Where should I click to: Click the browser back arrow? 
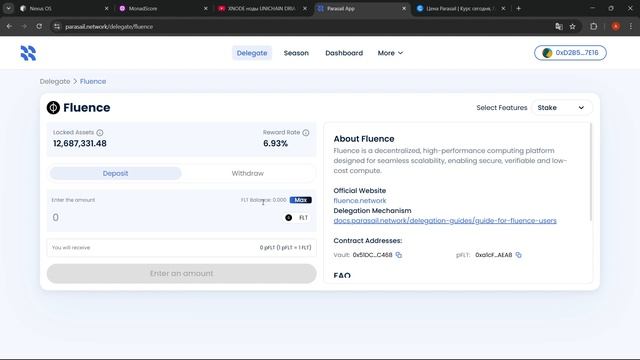[x=9, y=26]
